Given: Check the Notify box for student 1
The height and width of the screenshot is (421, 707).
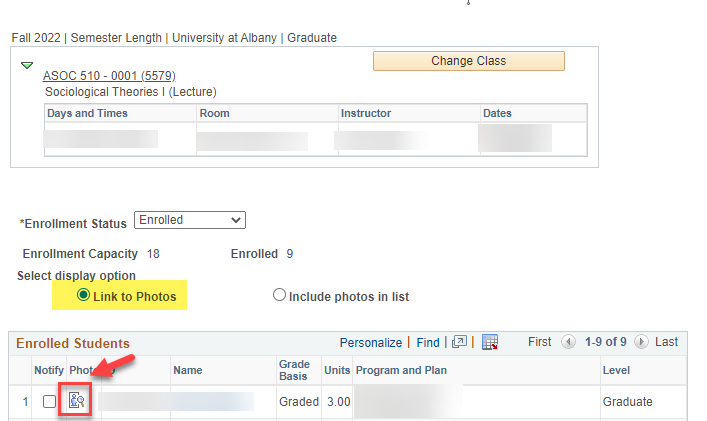Looking at the screenshot, I should tap(50, 401).
